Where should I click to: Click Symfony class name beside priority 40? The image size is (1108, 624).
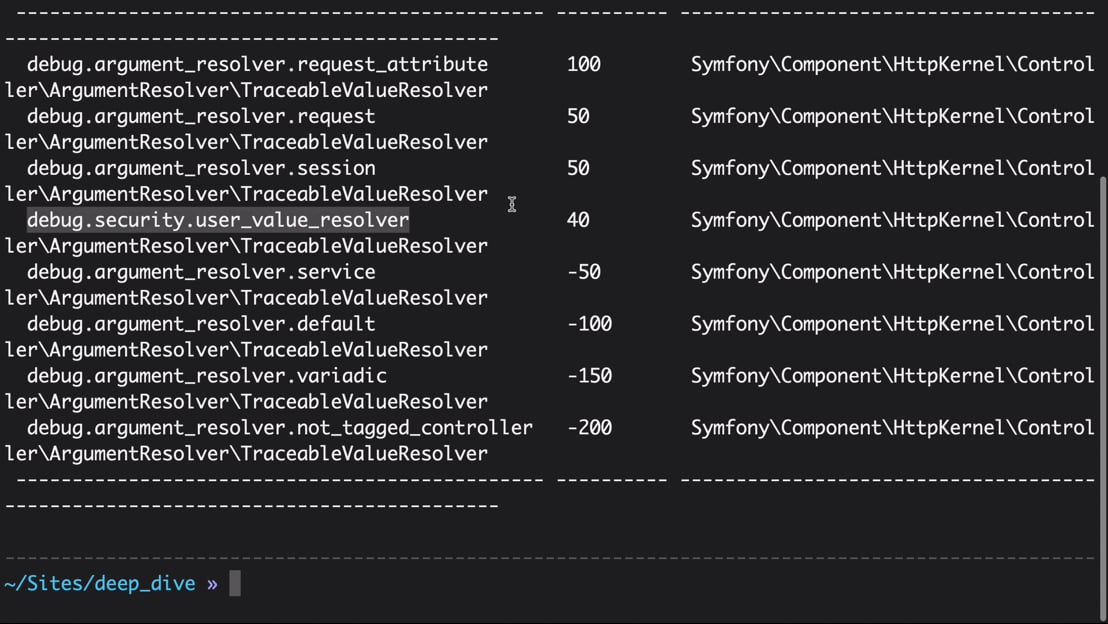[x=892, y=220]
